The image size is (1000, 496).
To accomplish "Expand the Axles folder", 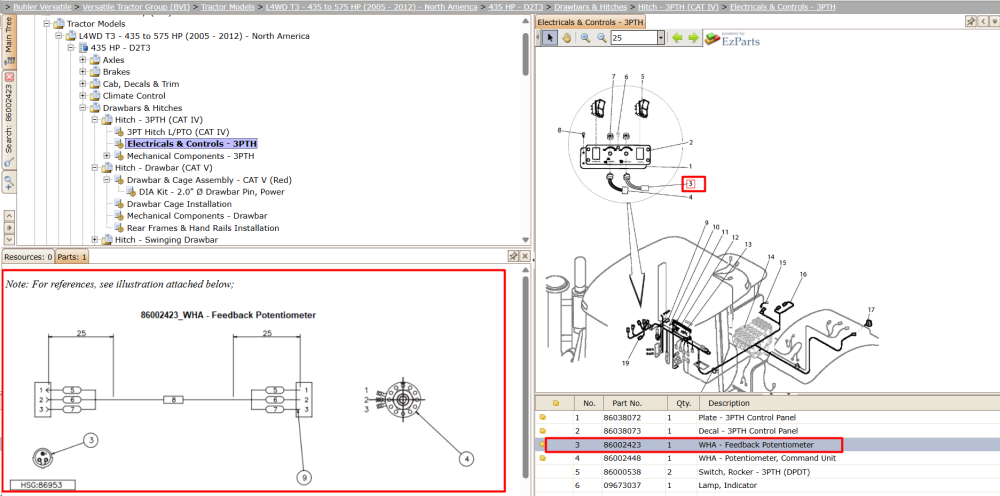I will [x=83, y=60].
